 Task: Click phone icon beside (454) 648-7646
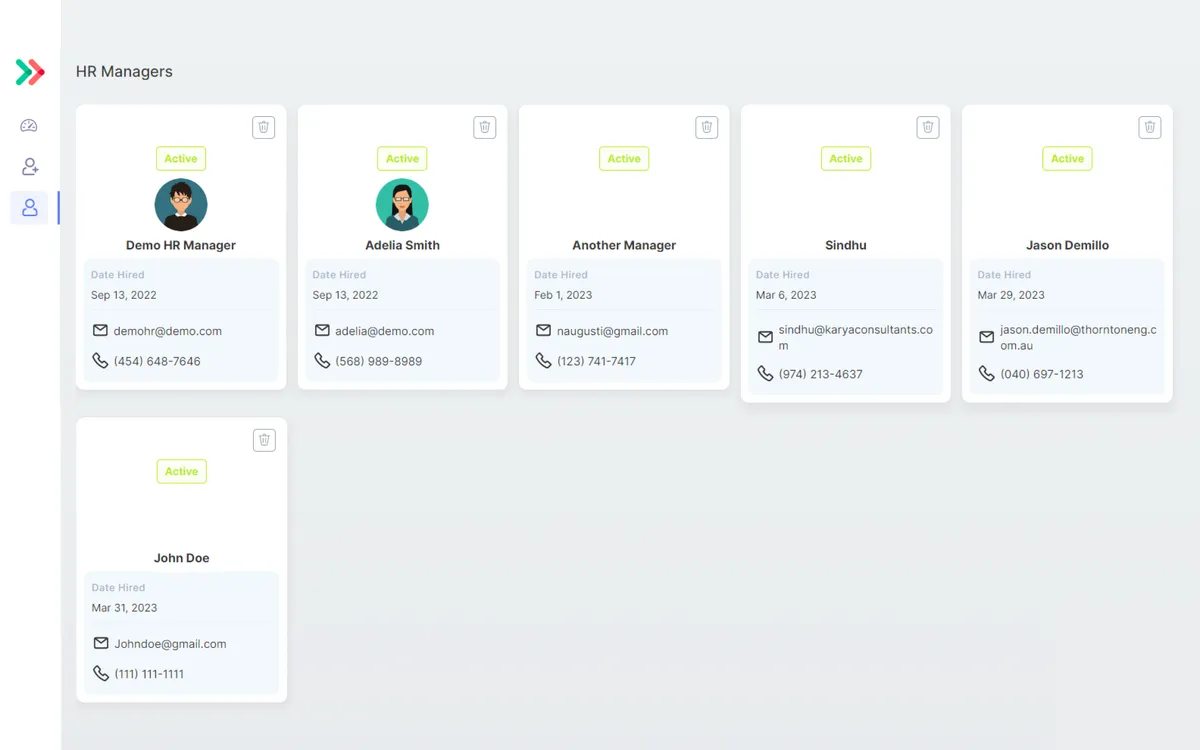pos(100,361)
